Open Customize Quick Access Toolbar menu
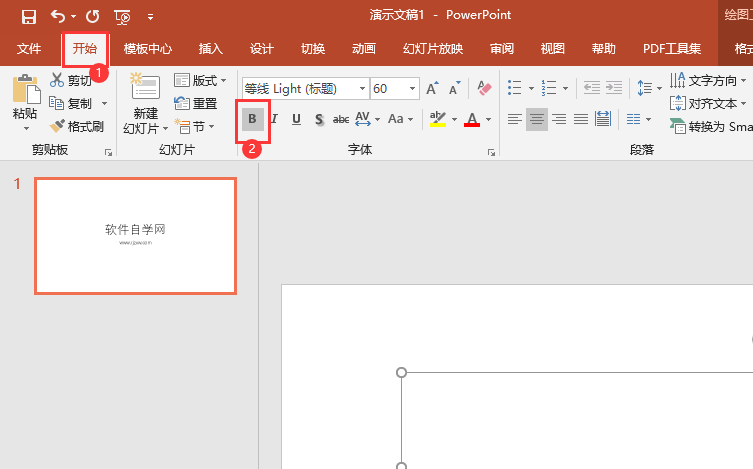 pos(150,17)
